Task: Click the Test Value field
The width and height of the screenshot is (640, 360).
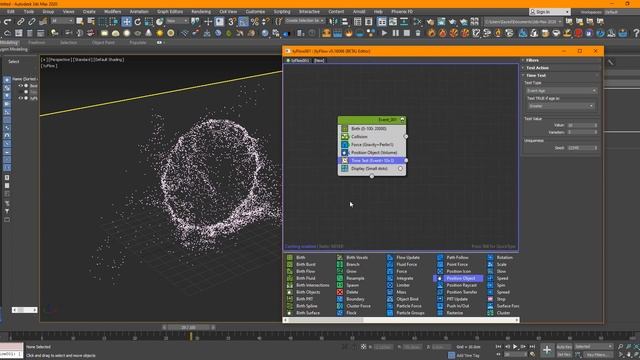Action: click(582, 125)
